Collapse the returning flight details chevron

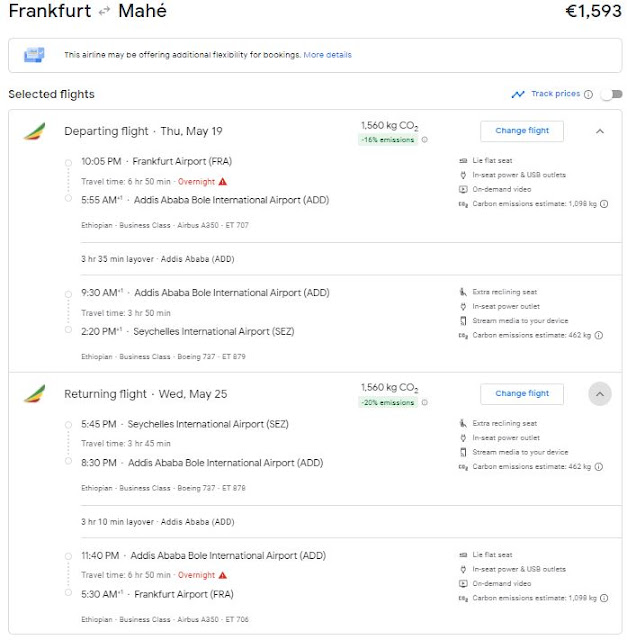pos(599,394)
